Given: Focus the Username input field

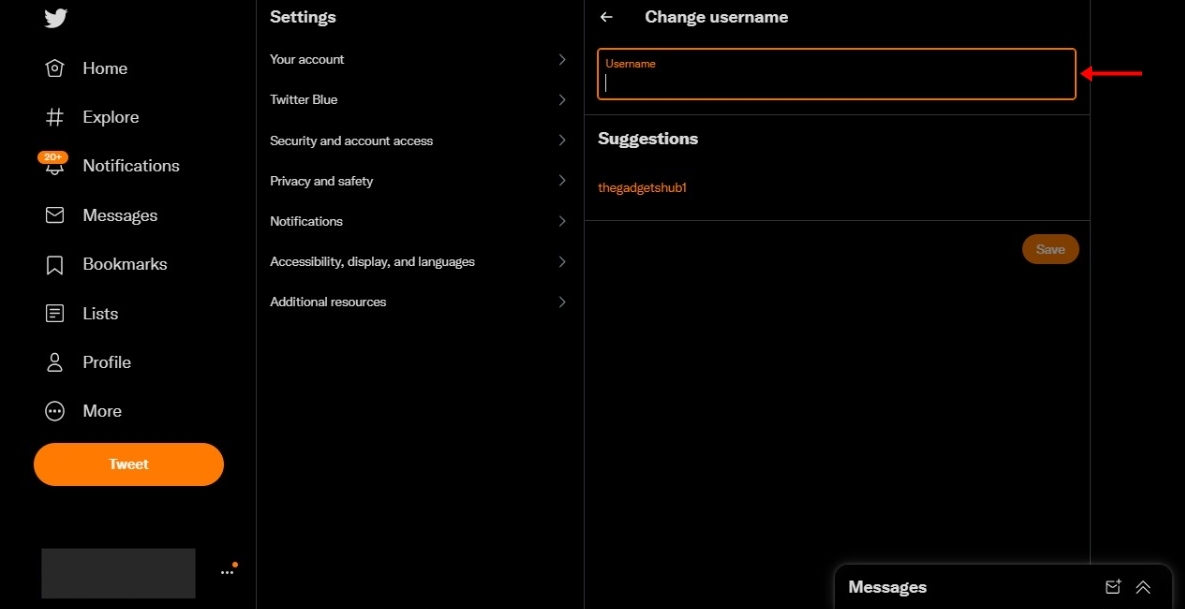Looking at the screenshot, I should [837, 74].
